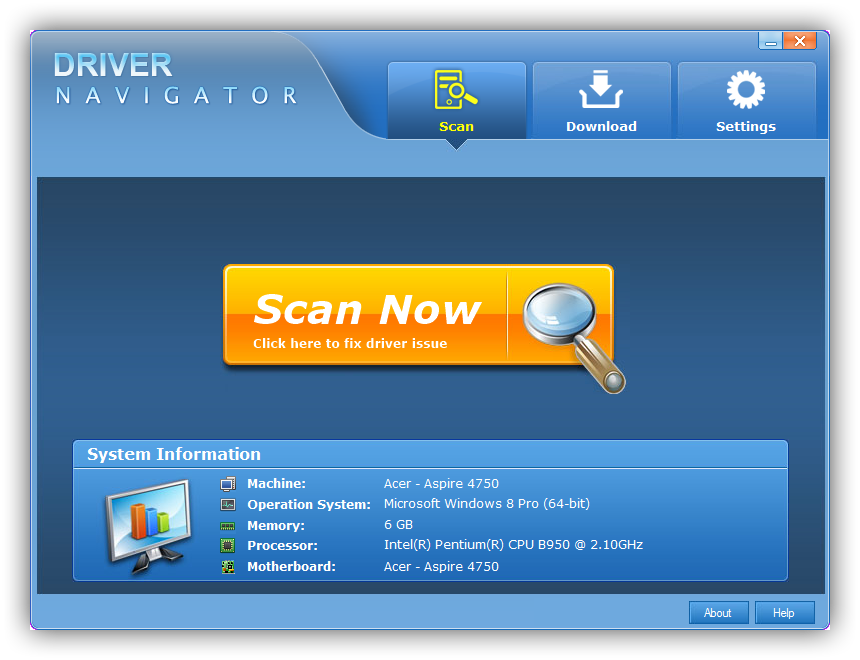Image resolution: width=860 pixels, height=660 pixels.
Task: Click the Operation System row icon
Action: tap(228, 504)
